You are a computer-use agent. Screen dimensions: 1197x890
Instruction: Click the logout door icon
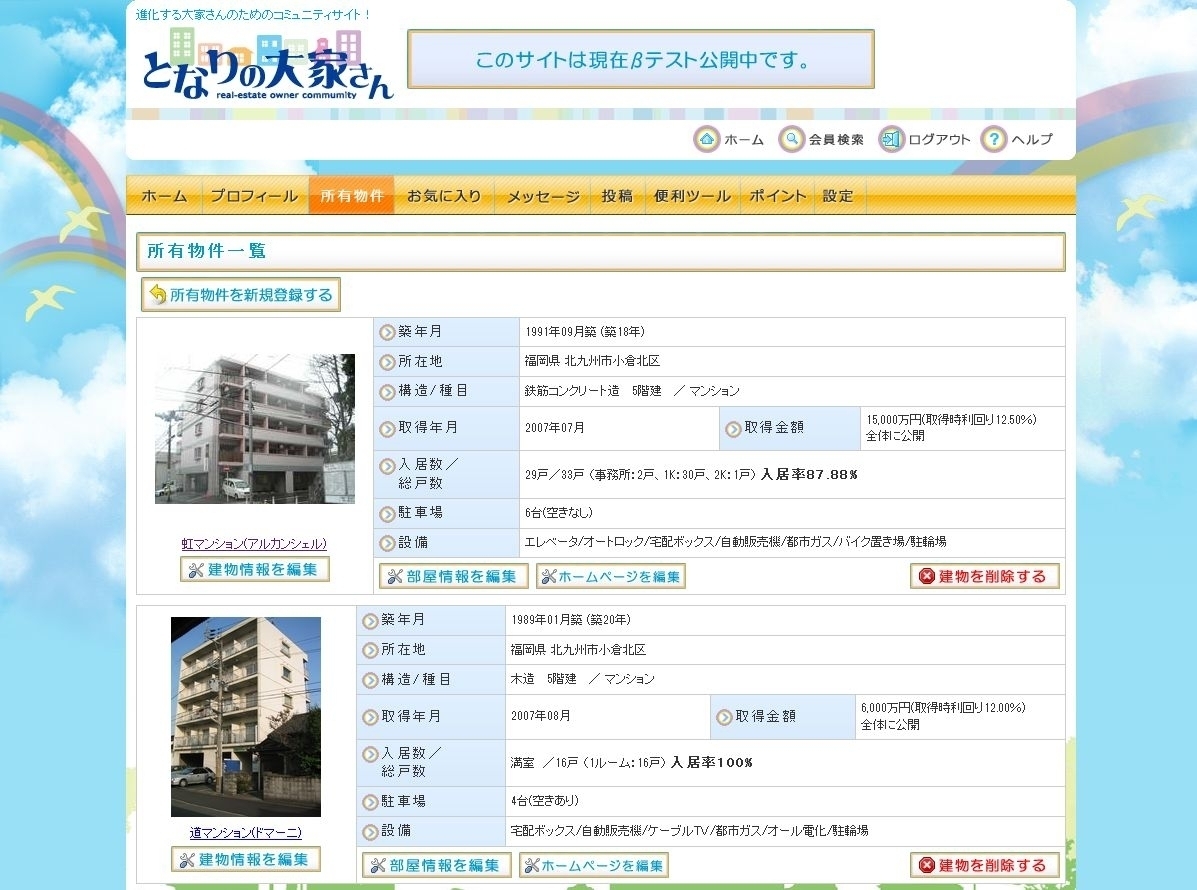pos(891,140)
